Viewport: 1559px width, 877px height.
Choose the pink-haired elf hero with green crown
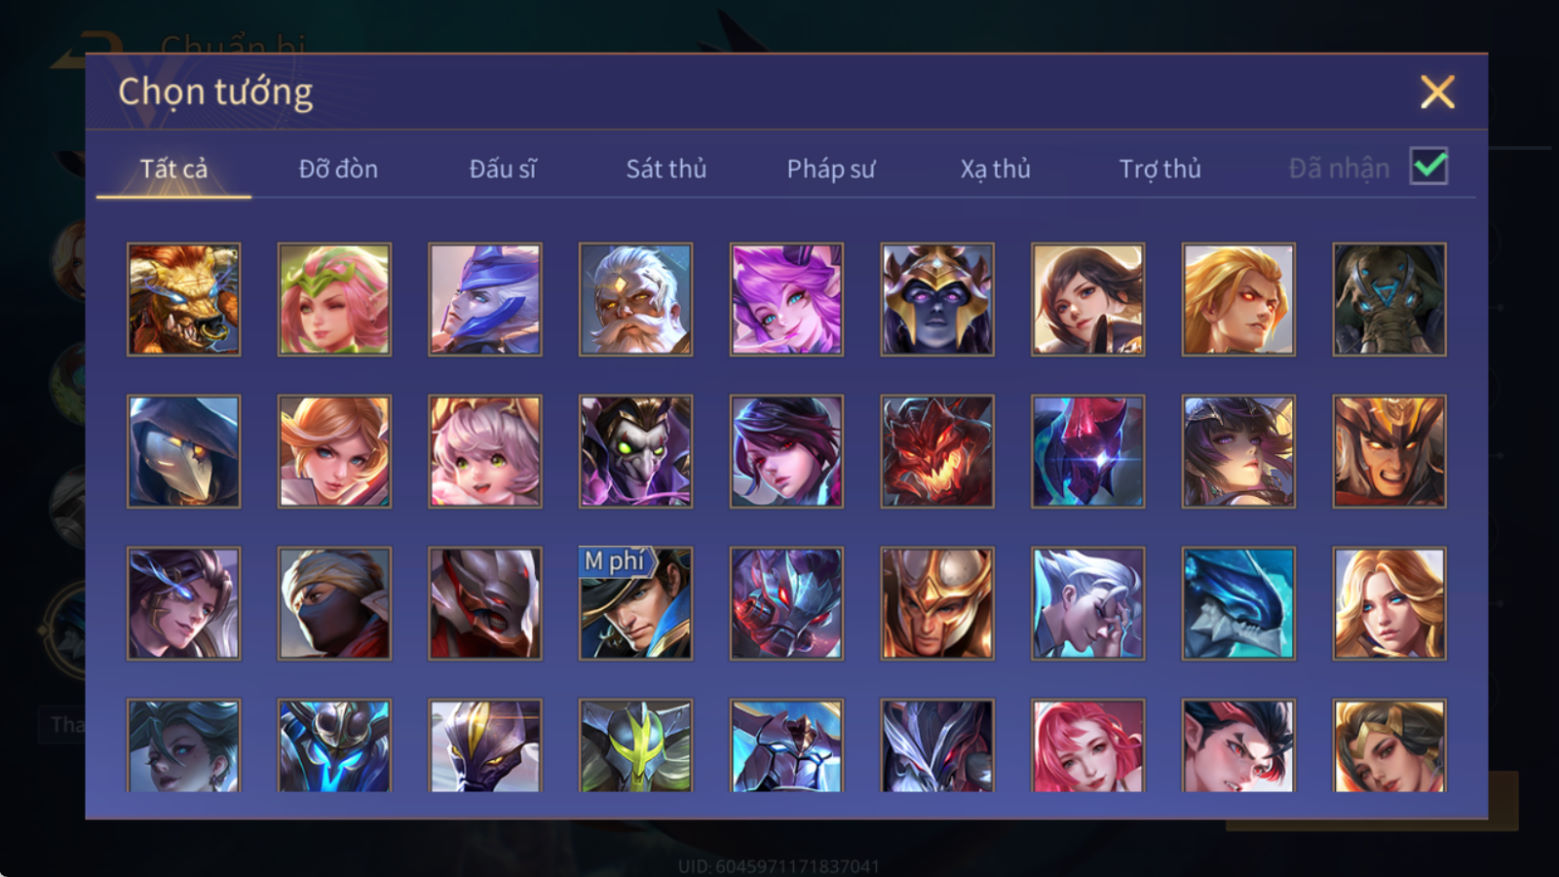click(x=335, y=300)
